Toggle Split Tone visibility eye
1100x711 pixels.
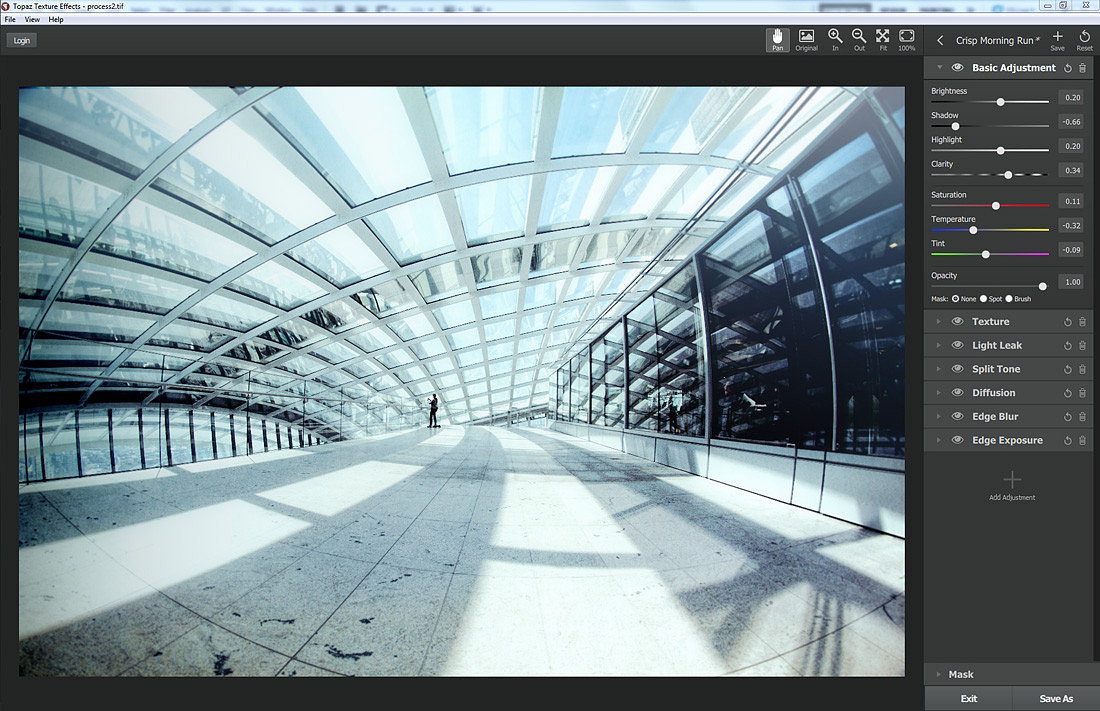pyautogui.click(x=957, y=368)
